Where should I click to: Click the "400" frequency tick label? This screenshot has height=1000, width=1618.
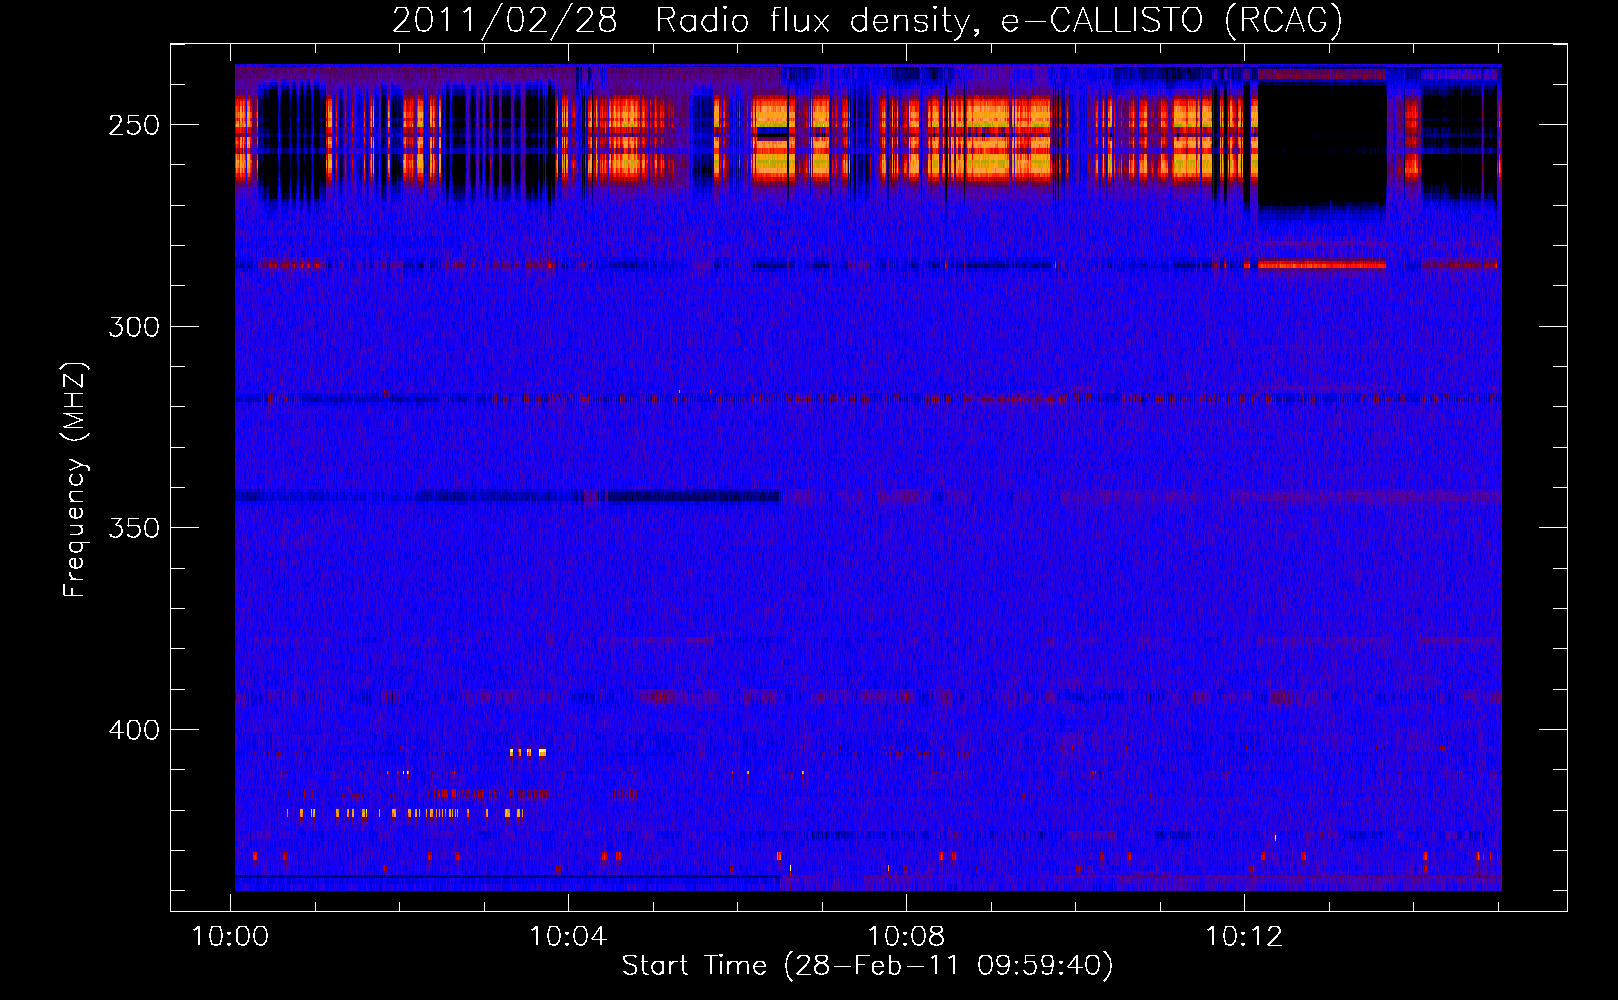pos(134,730)
